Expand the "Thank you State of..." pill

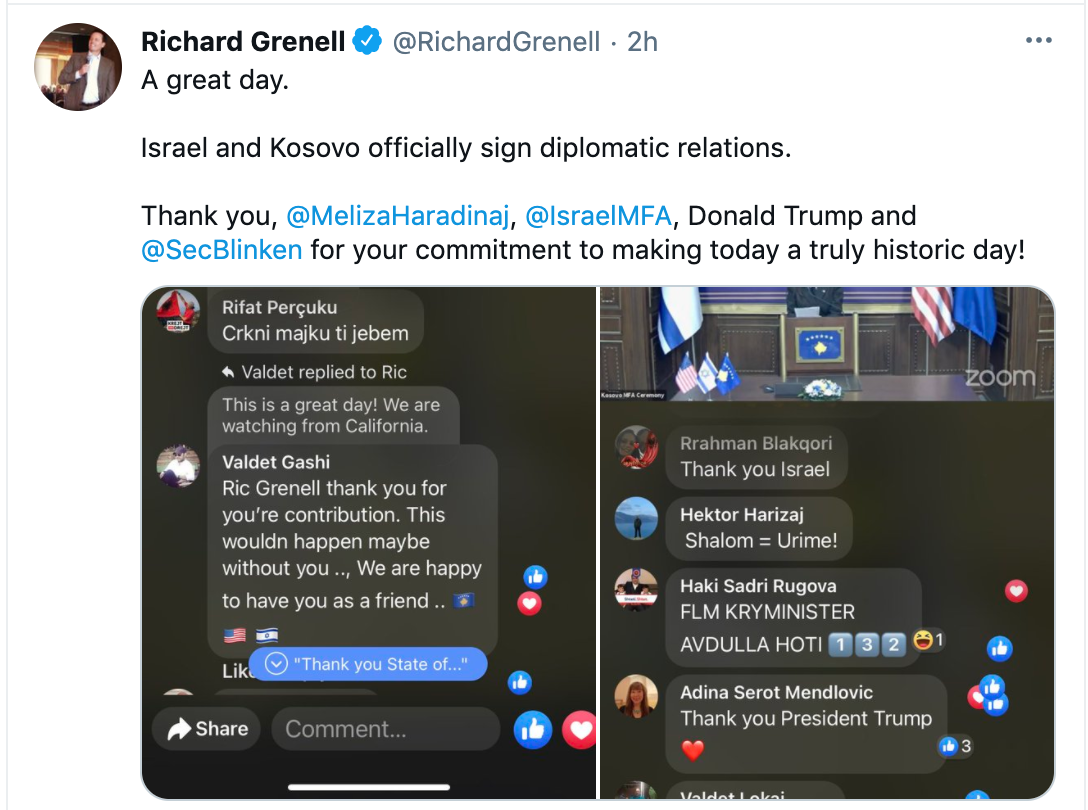click(x=368, y=664)
